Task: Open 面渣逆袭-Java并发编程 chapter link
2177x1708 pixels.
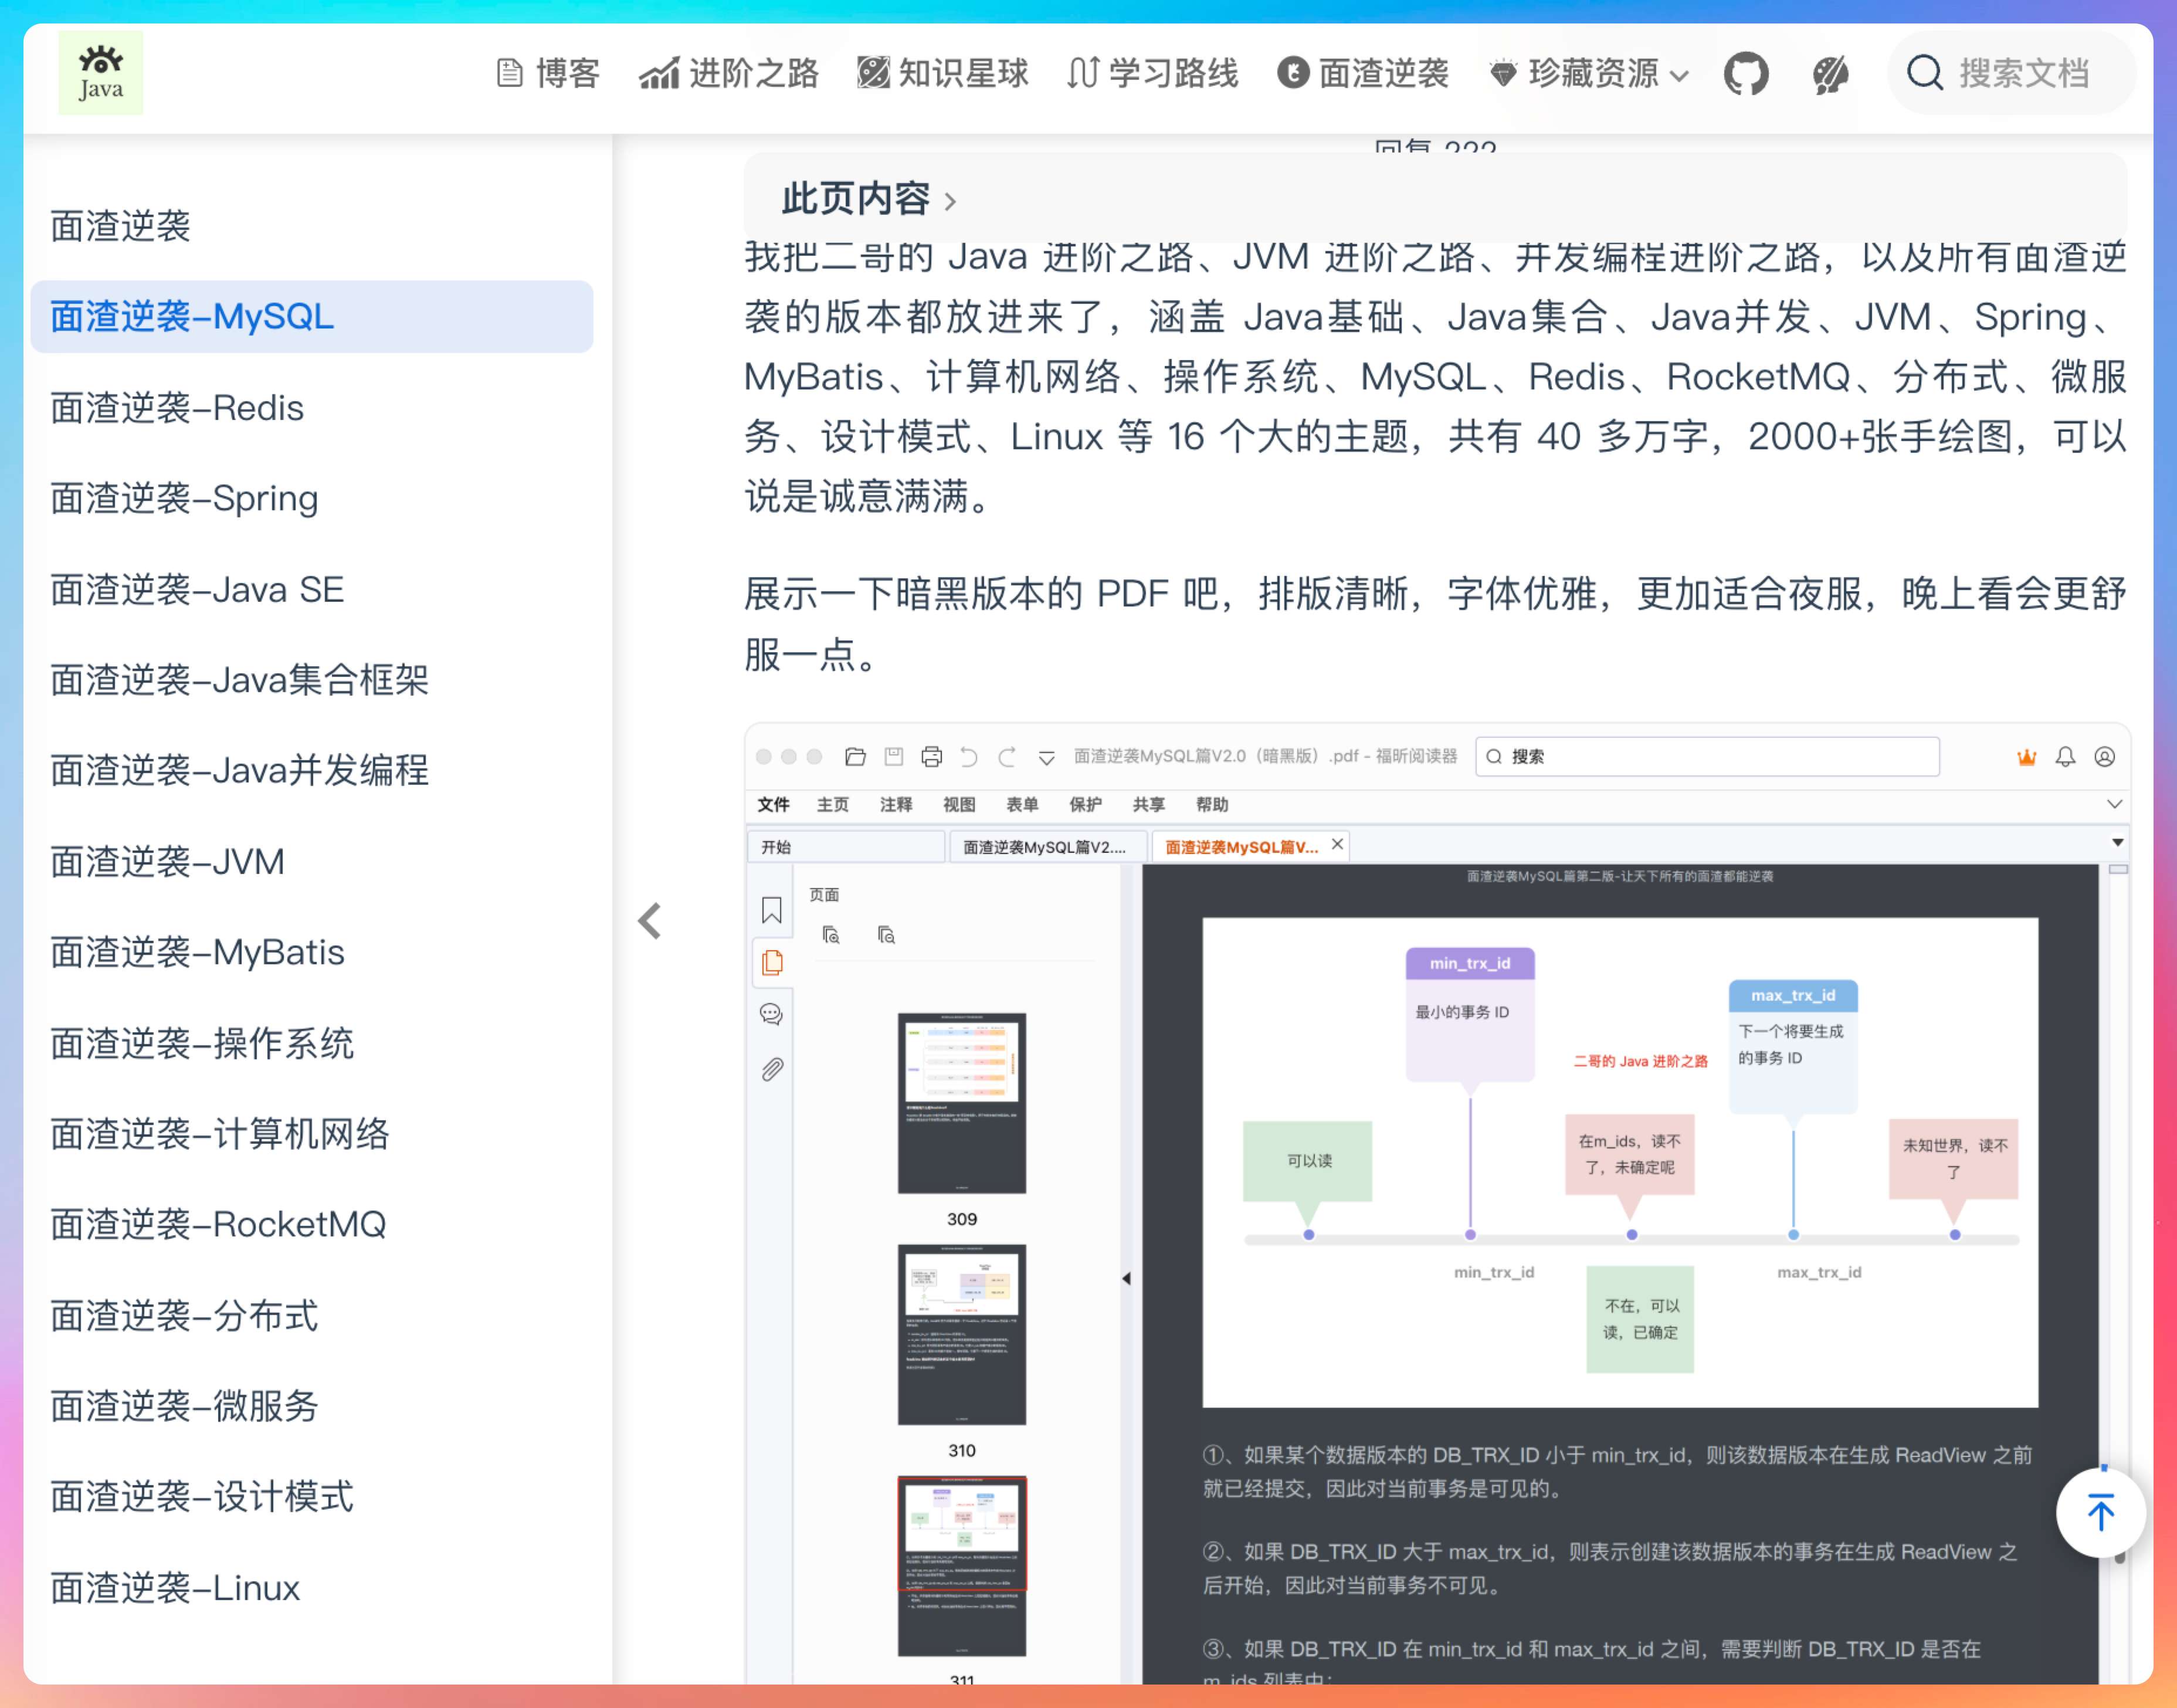Action: tap(239, 770)
